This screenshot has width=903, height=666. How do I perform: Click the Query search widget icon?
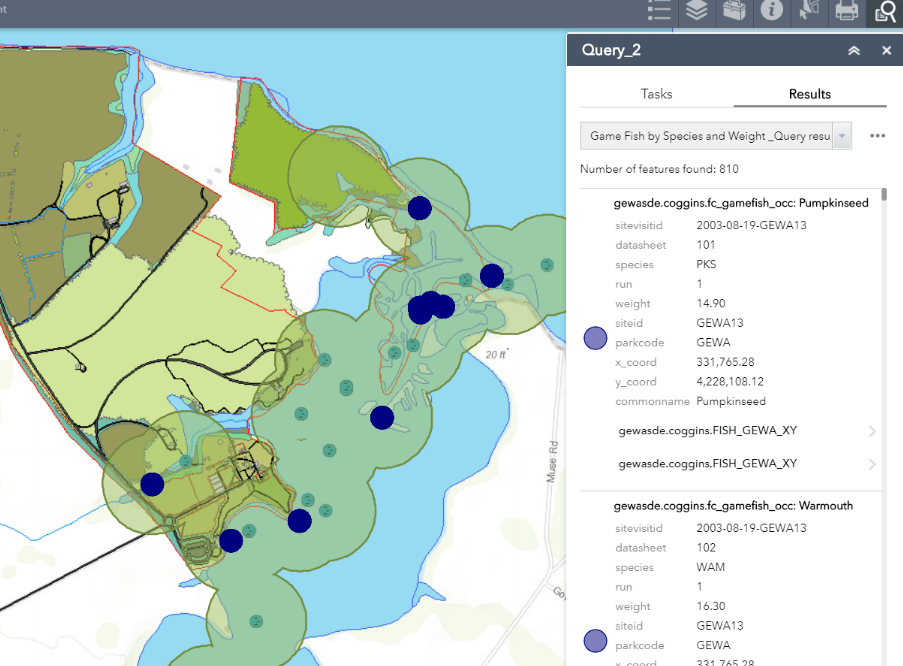884,11
